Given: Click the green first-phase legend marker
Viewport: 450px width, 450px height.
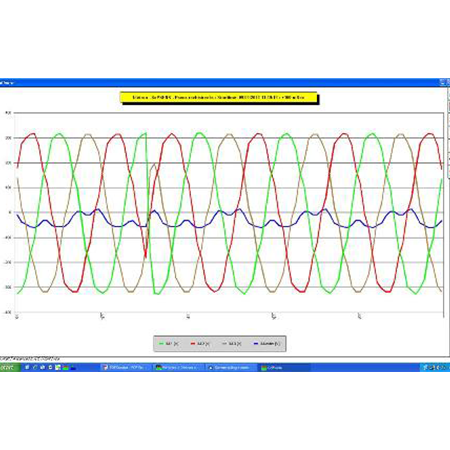Looking at the screenshot, I should click(x=162, y=343).
